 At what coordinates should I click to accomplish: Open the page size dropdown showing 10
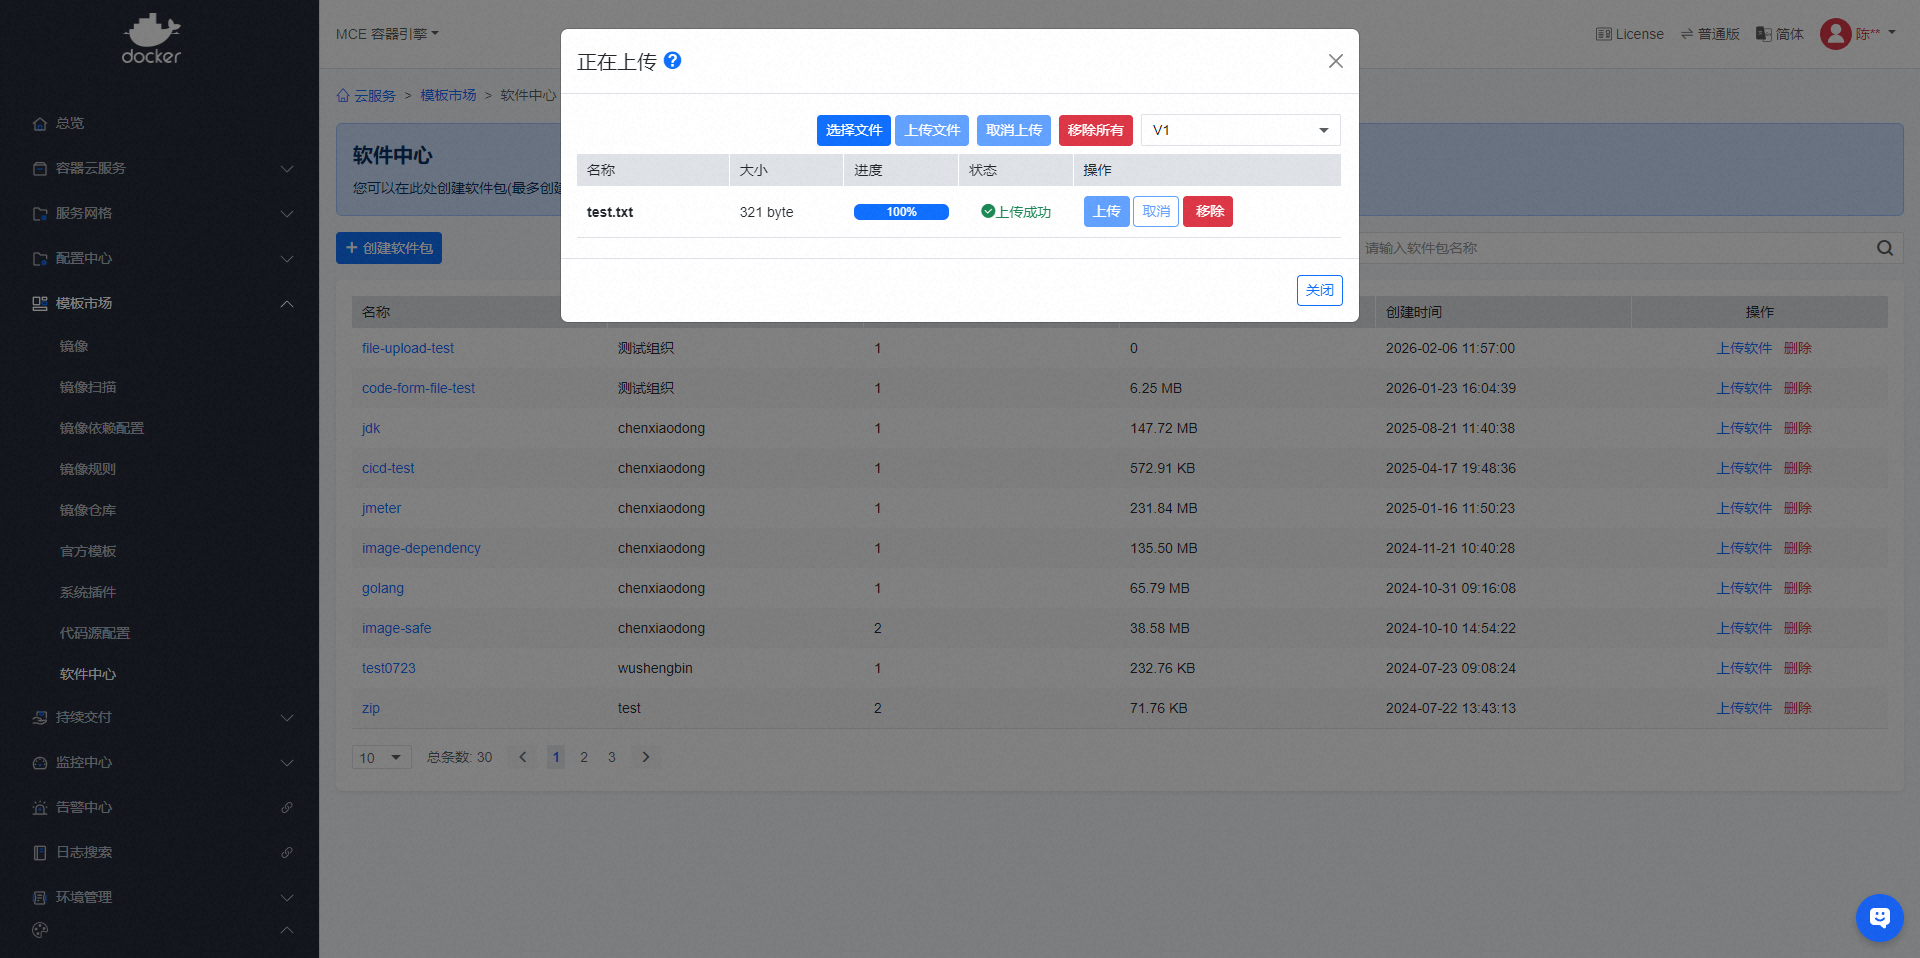click(x=381, y=757)
